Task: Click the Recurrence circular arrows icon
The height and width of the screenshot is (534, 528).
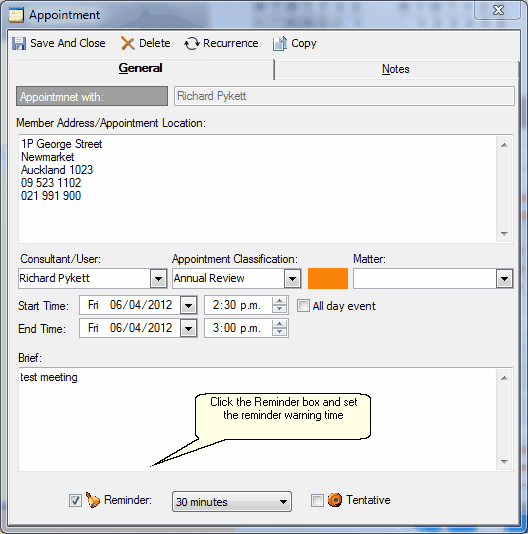Action: [191, 44]
